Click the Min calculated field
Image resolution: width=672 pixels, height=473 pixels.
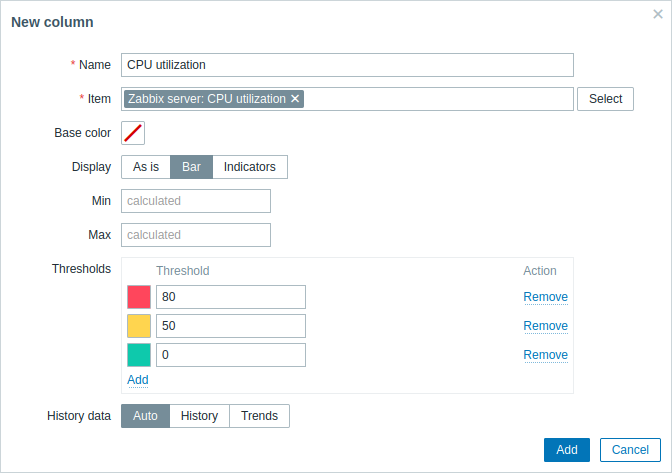[196, 201]
